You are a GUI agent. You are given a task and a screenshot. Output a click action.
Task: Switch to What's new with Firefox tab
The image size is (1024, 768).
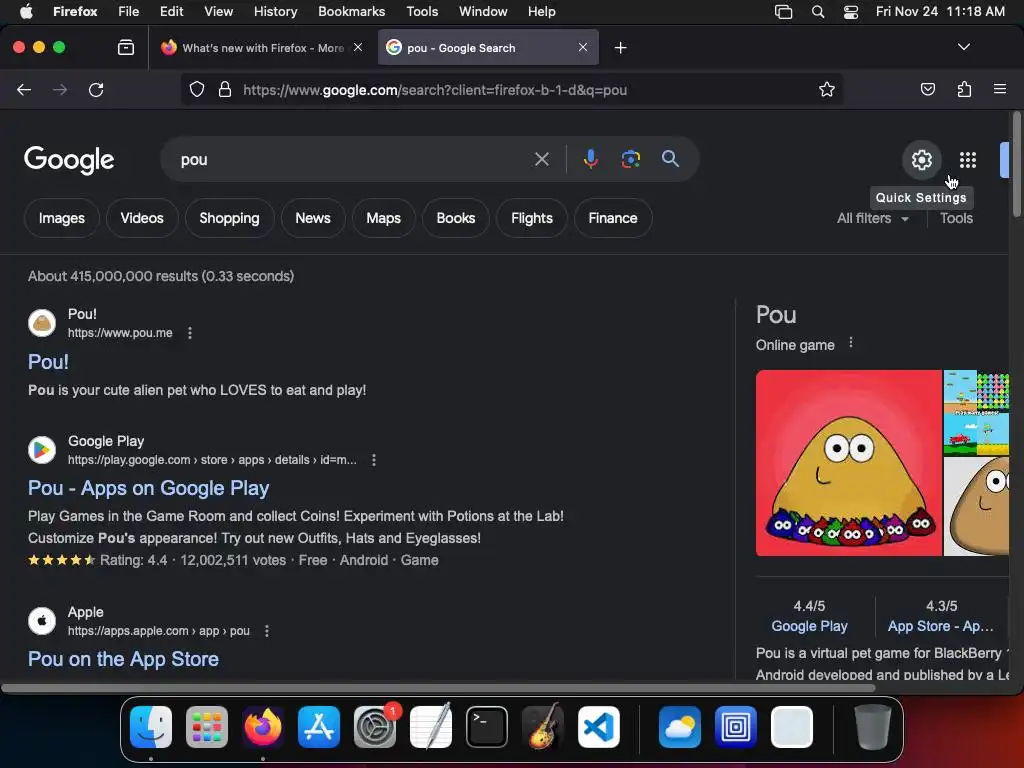[263, 48]
